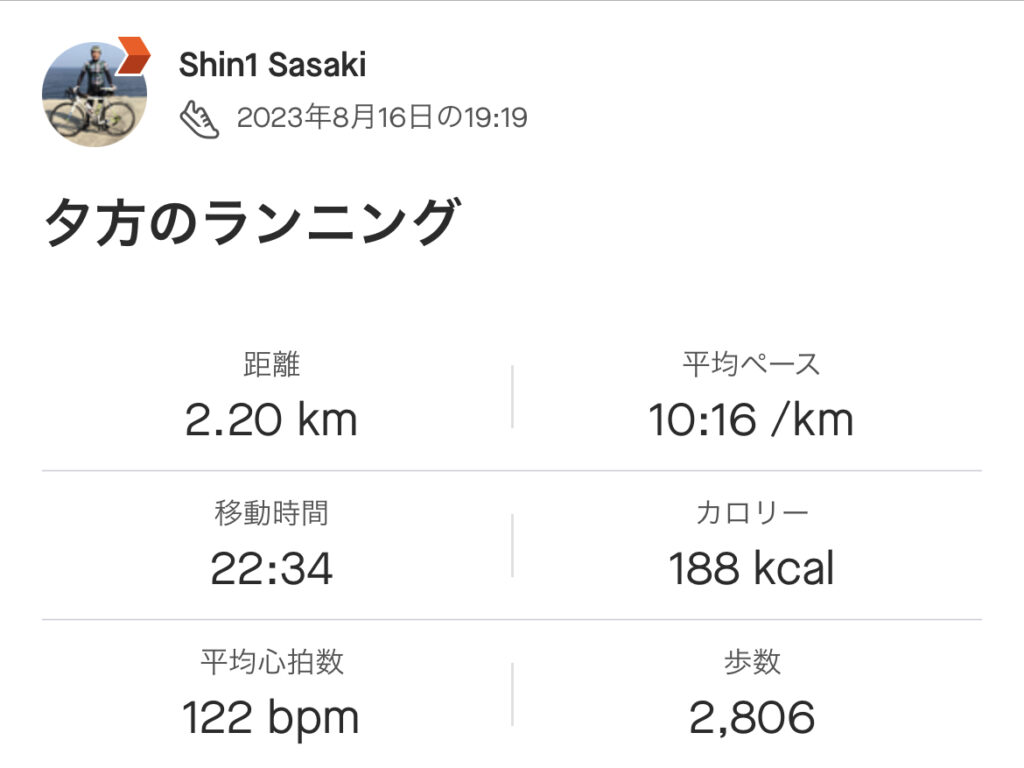Click the 距離 label

[272, 365]
